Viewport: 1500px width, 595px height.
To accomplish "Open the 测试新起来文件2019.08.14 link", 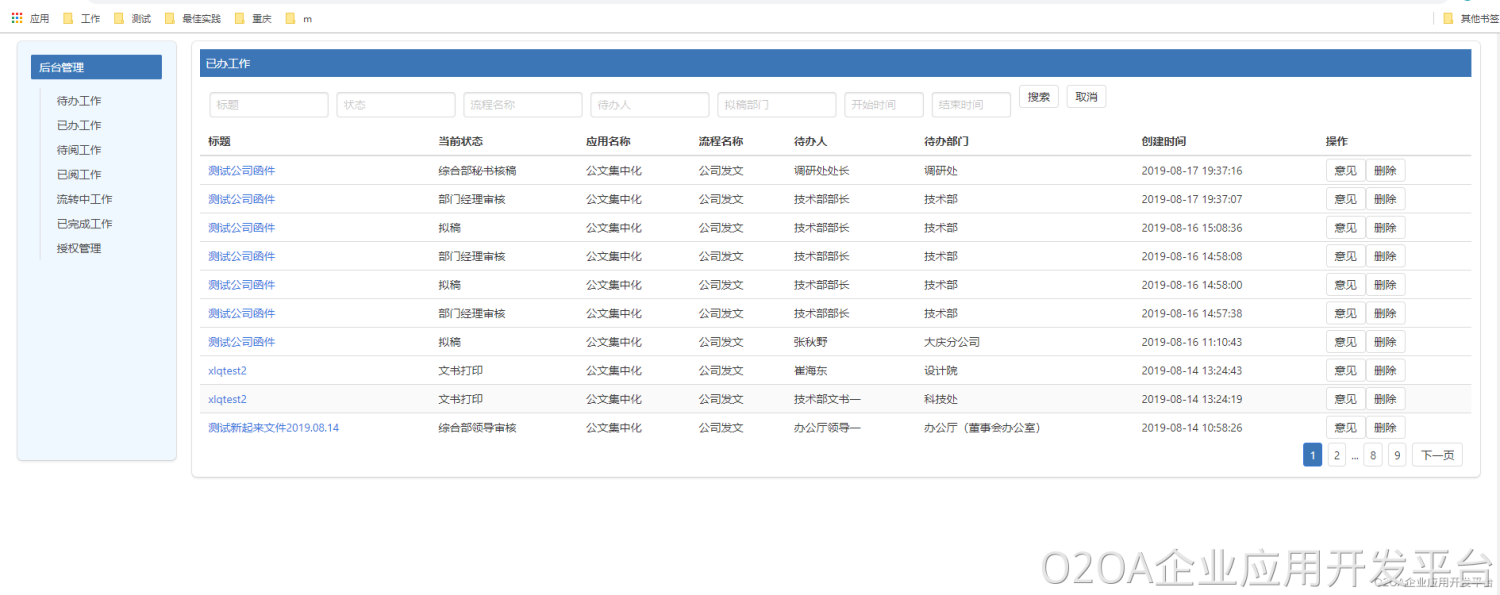I will tap(273, 428).
